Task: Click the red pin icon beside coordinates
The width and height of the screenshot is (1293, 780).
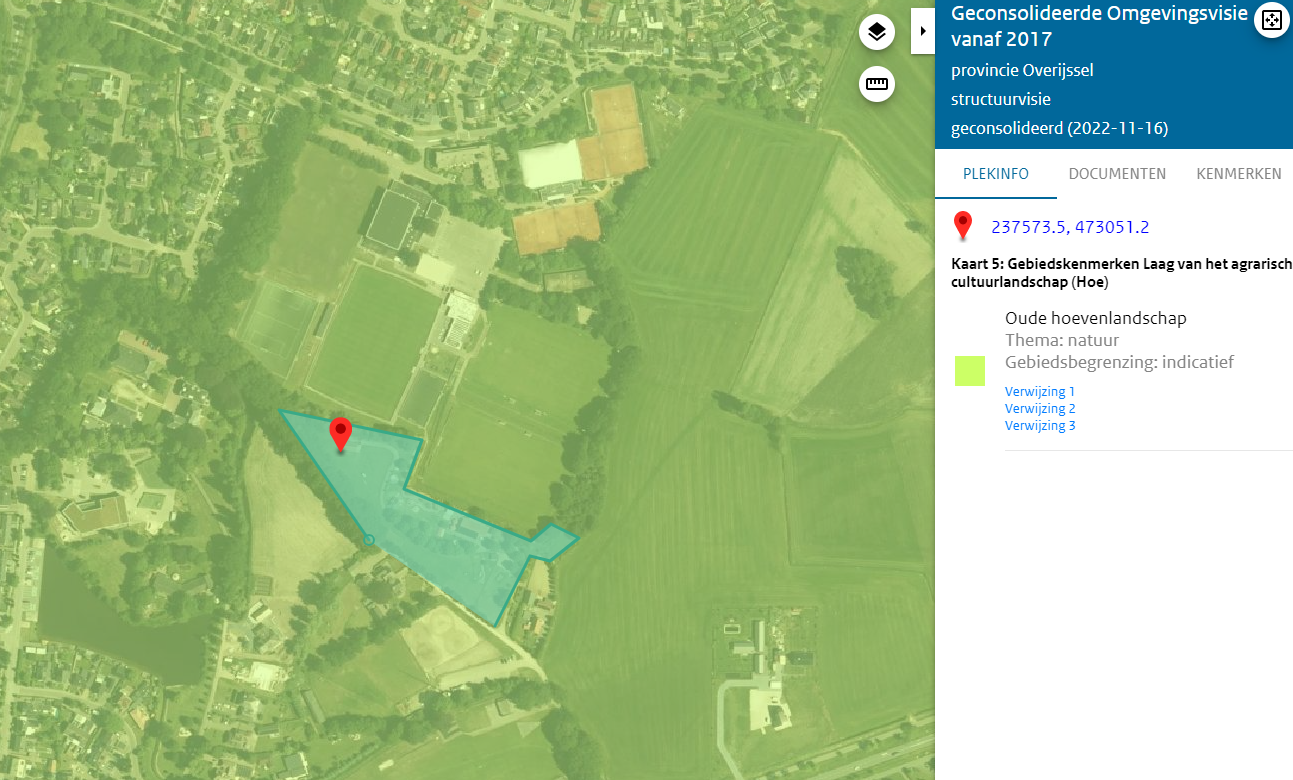Action: [x=963, y=226]
